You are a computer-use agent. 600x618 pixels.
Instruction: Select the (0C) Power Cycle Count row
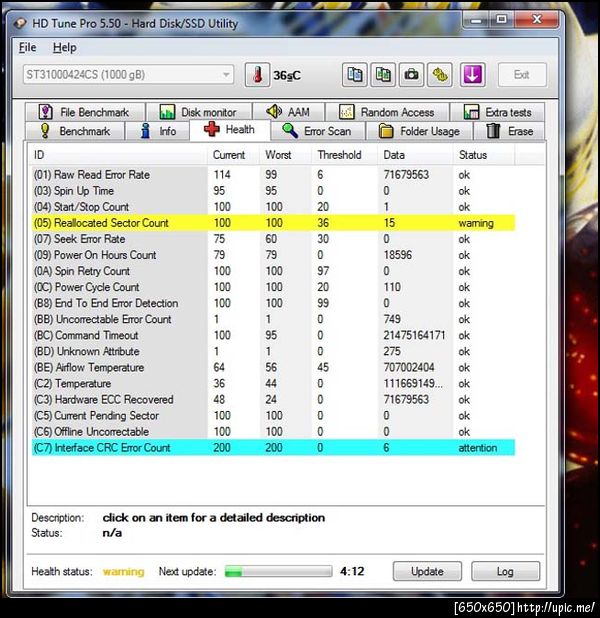pyautogui.click(x=273, y=287)
